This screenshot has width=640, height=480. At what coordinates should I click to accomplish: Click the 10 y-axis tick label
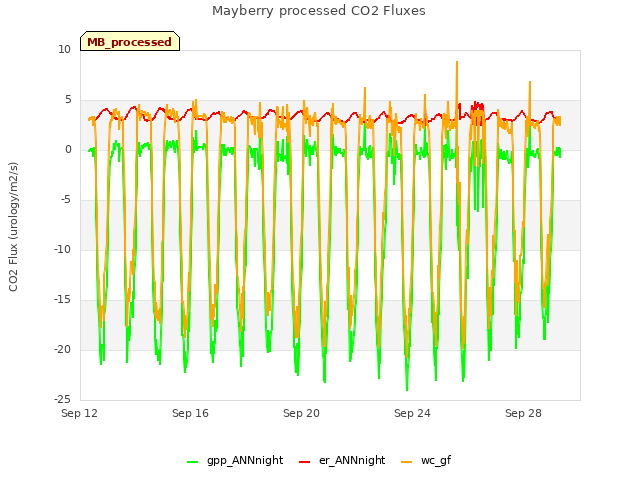coord(64,49)
